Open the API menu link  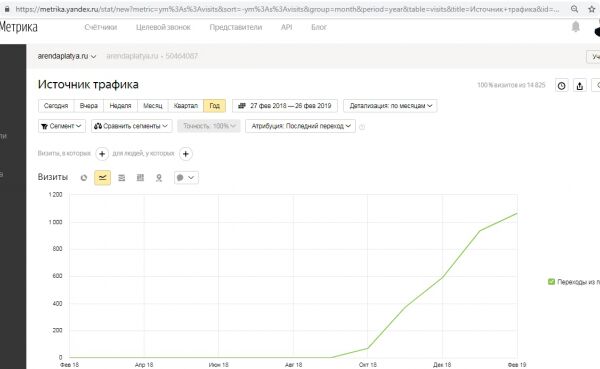click(x=287, y=27)
